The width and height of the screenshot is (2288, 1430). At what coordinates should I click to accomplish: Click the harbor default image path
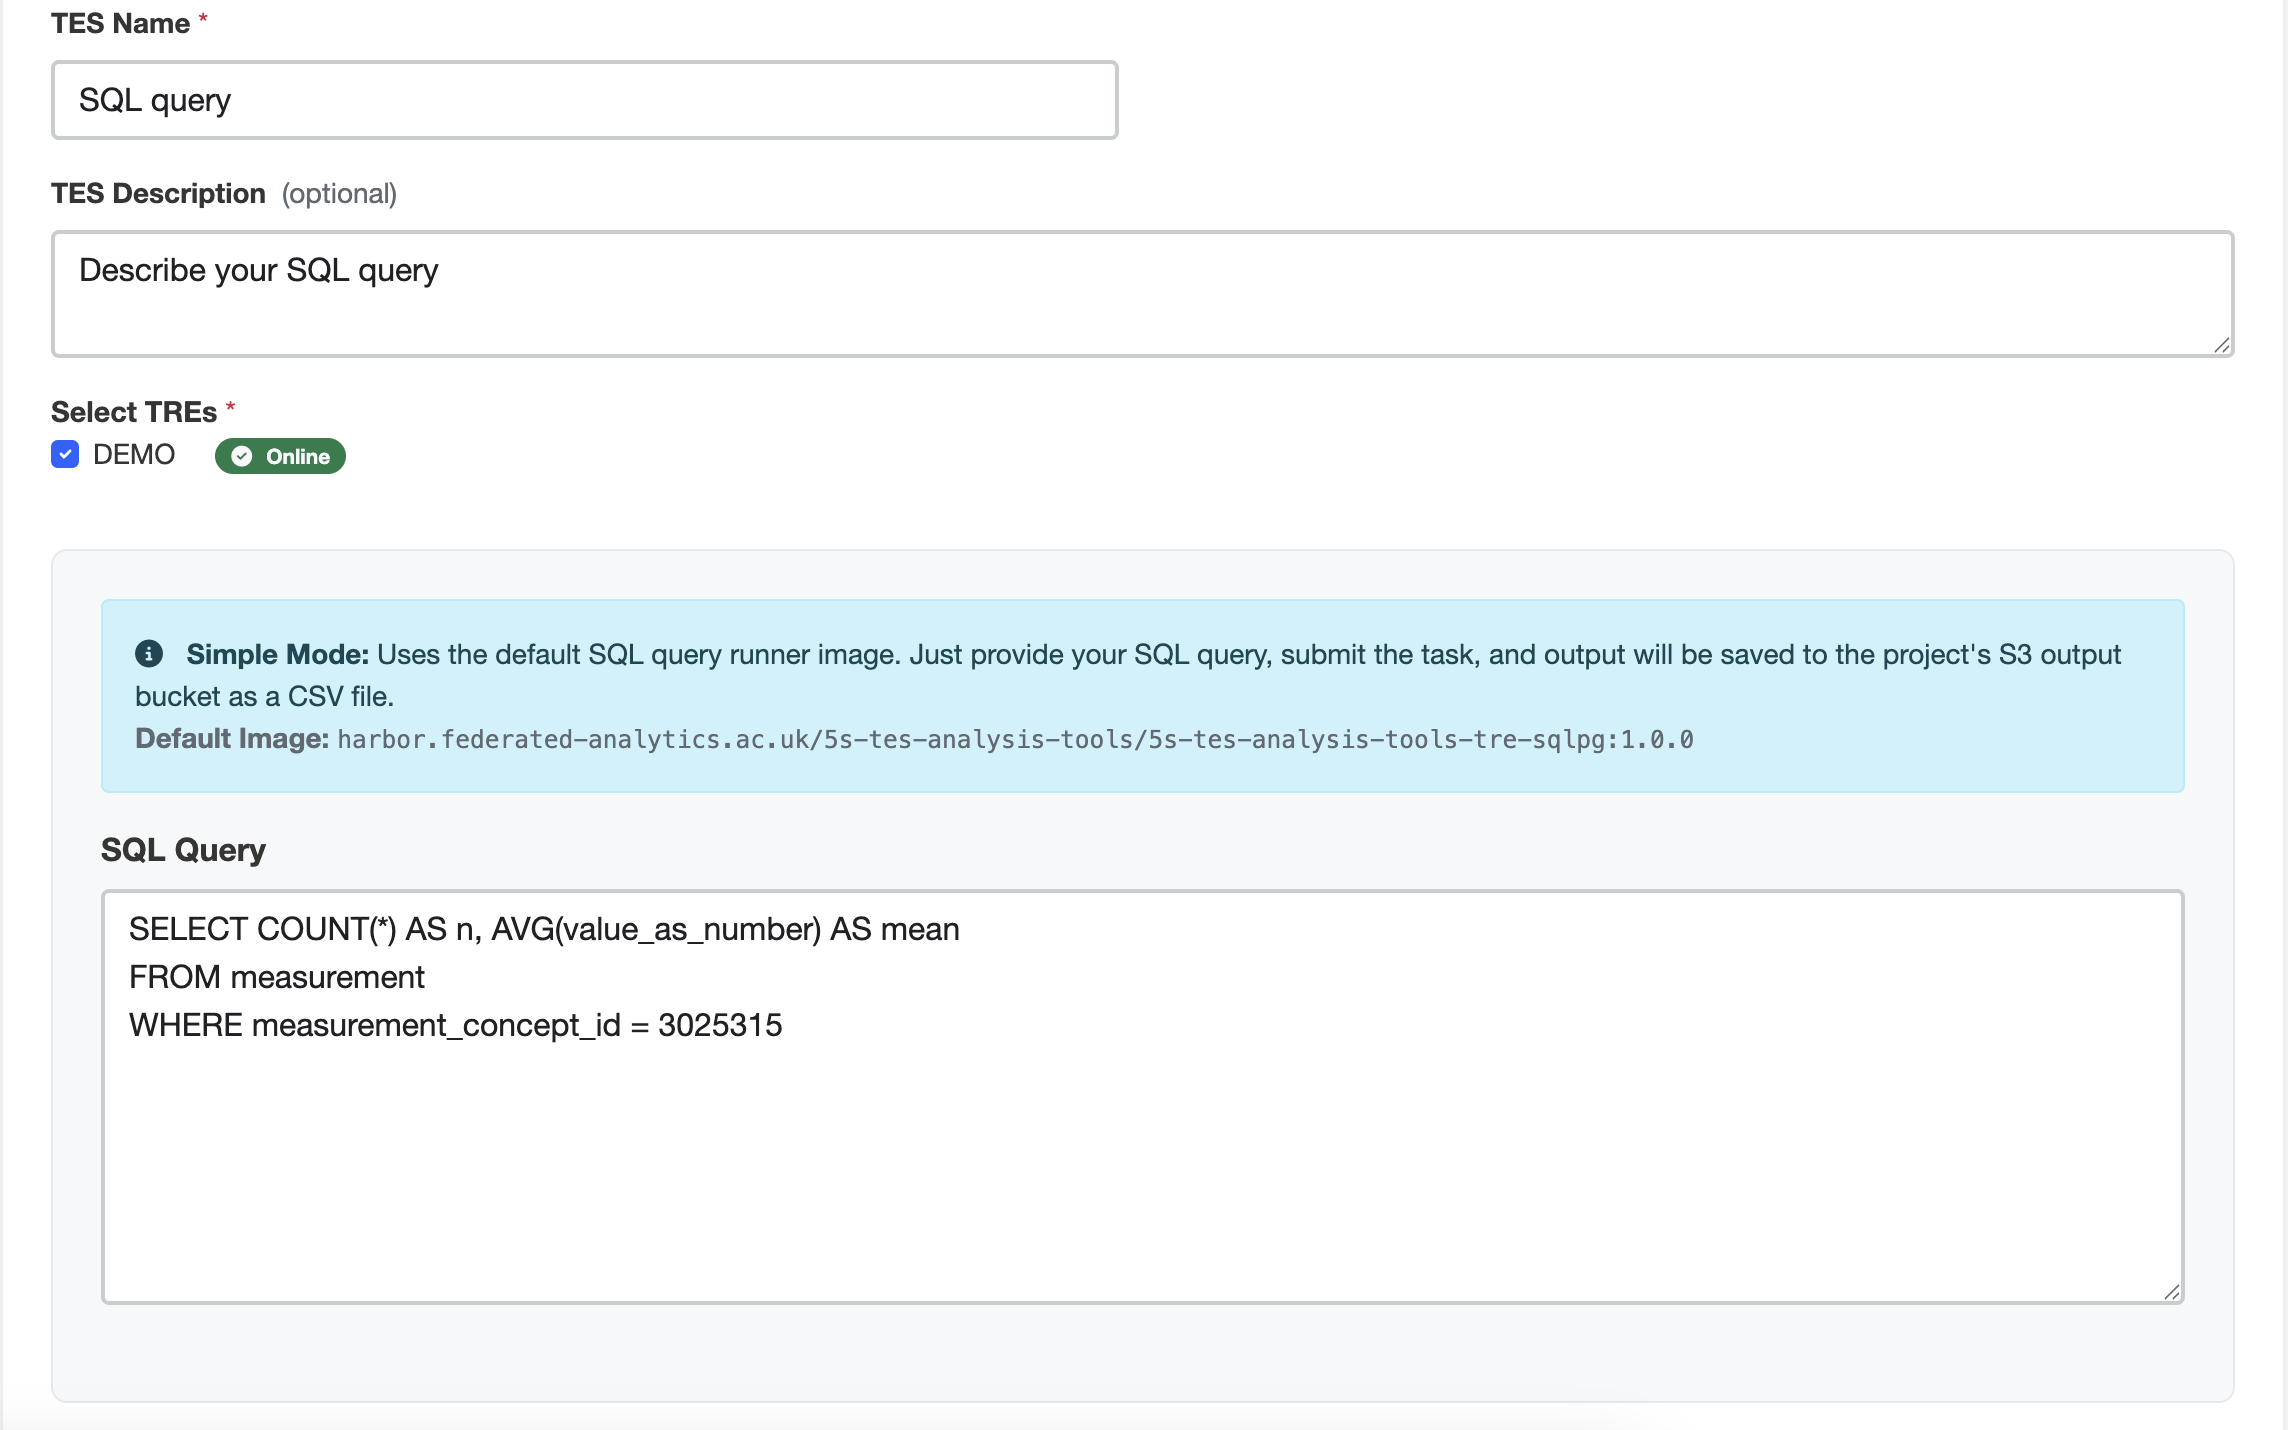[x=1014, y=739]
